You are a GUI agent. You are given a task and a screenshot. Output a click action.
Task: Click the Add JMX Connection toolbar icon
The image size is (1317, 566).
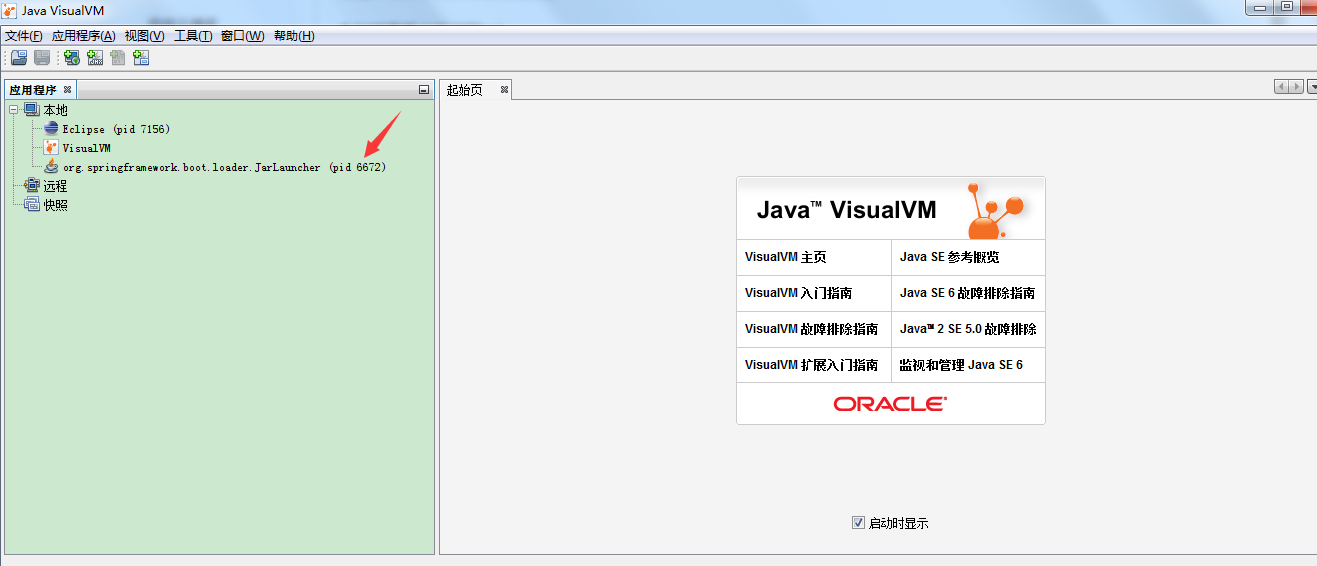pyautogui.click(x=95, y=58)
